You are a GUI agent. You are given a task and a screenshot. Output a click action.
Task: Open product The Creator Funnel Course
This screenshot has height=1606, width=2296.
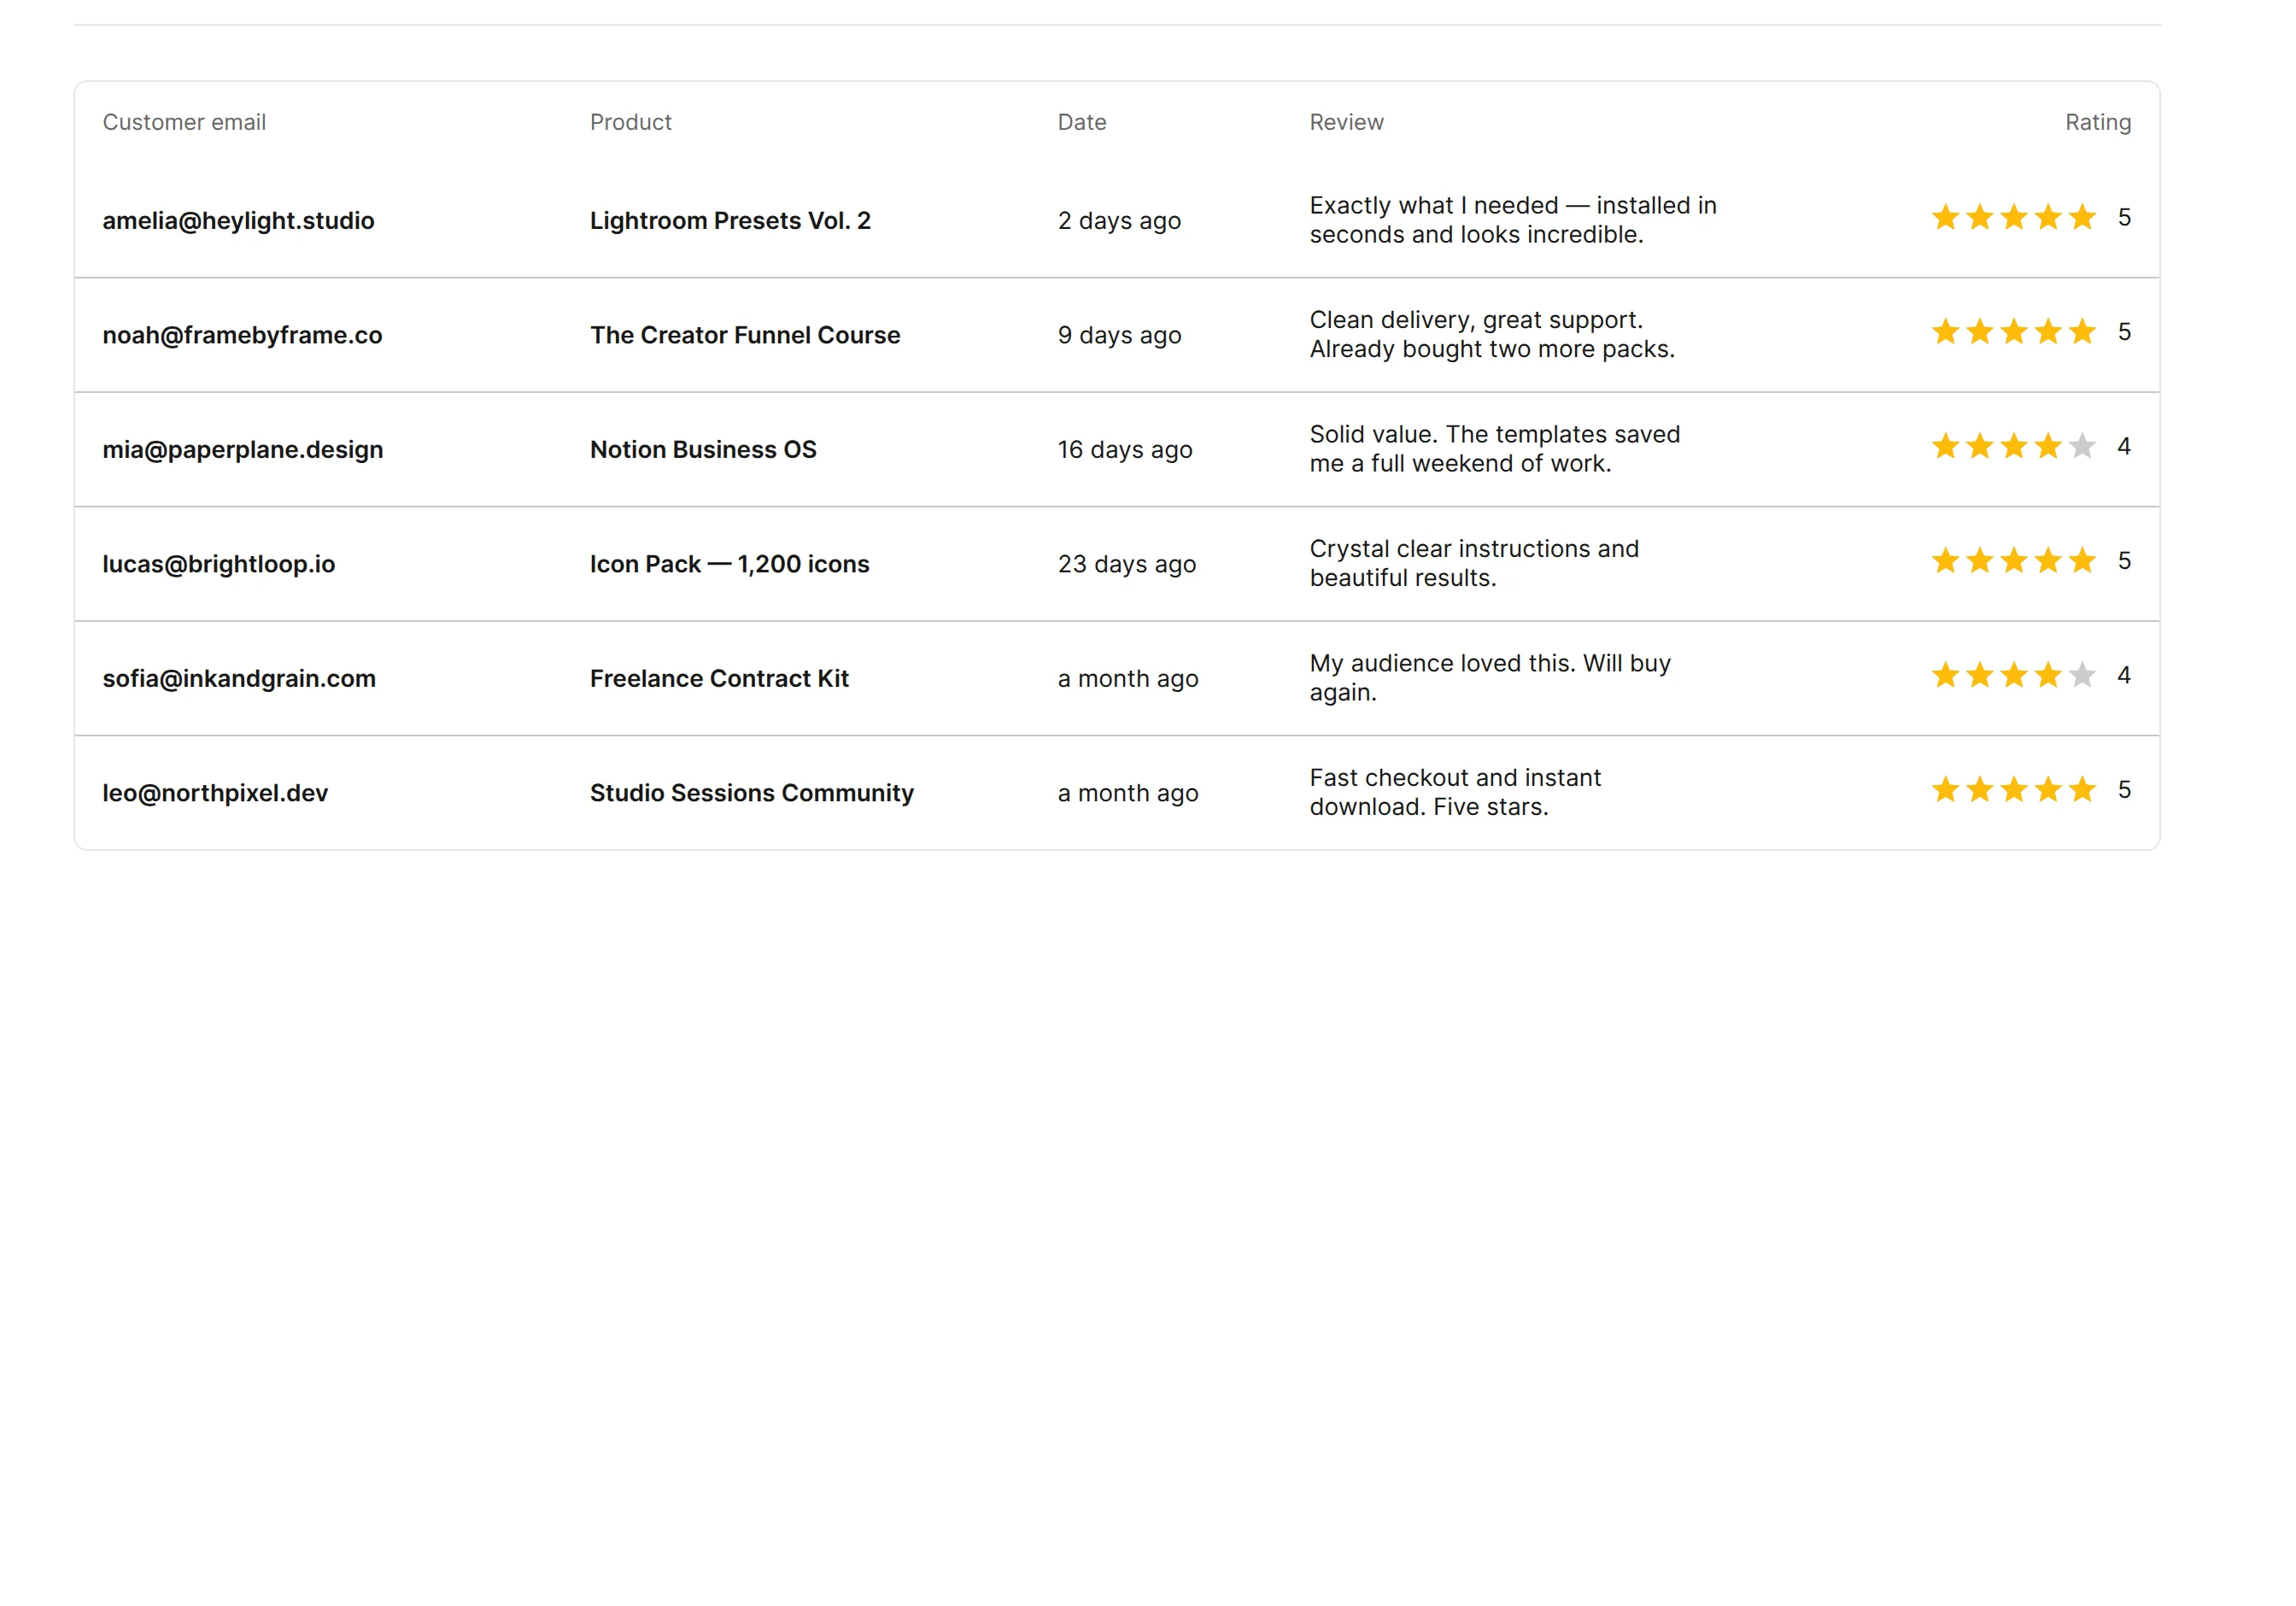pyautogui.click(x=745, y=335)
